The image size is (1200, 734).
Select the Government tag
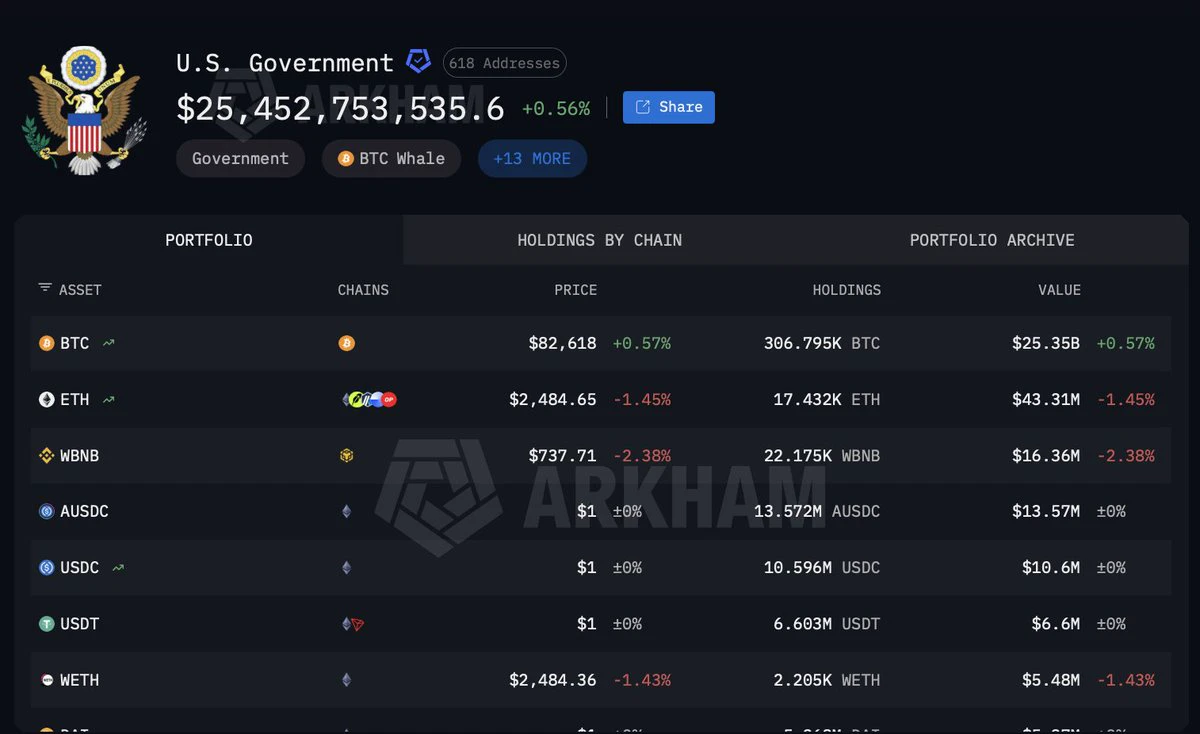pyautogui.click(x=240, y=158)
